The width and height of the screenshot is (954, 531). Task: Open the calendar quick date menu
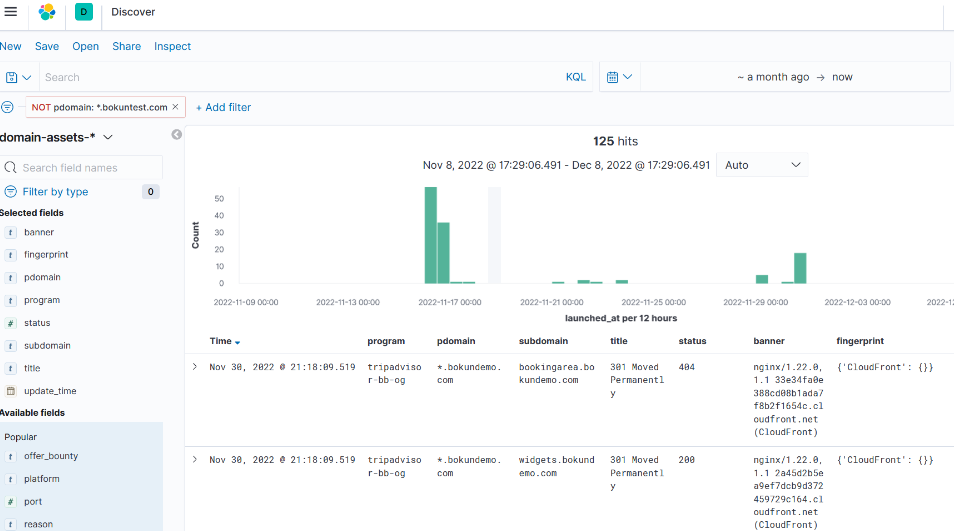click(619, 77)
